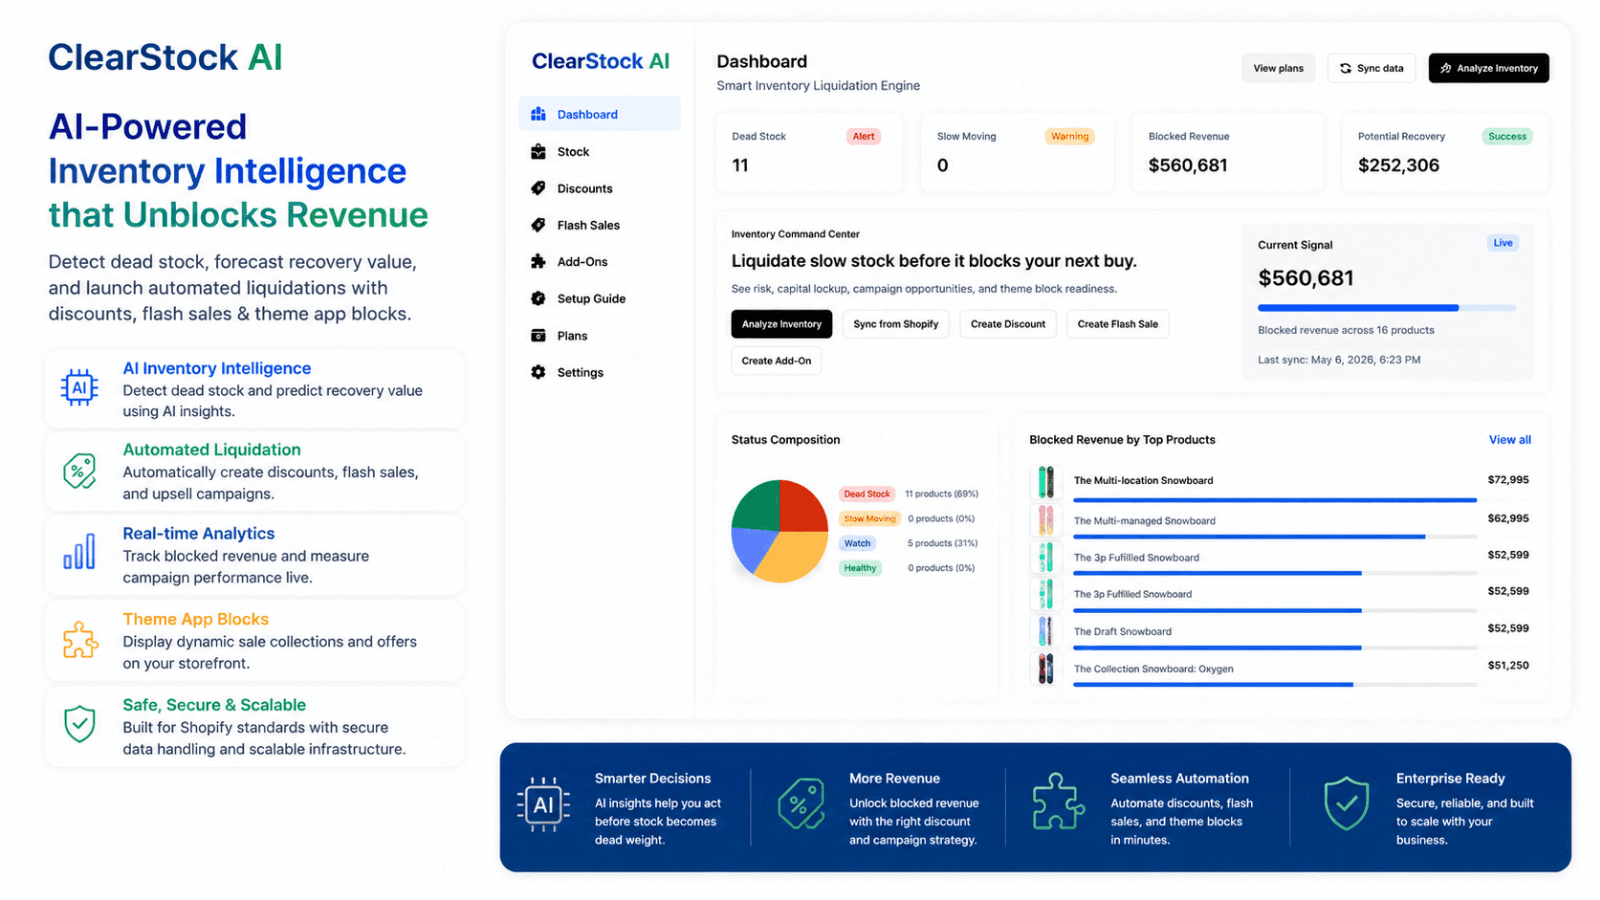The image size is (1600, 900).
Task: Click the $560,681 Blocked Revenue value
Action: pyautogui.click(x=1188, y=166)
